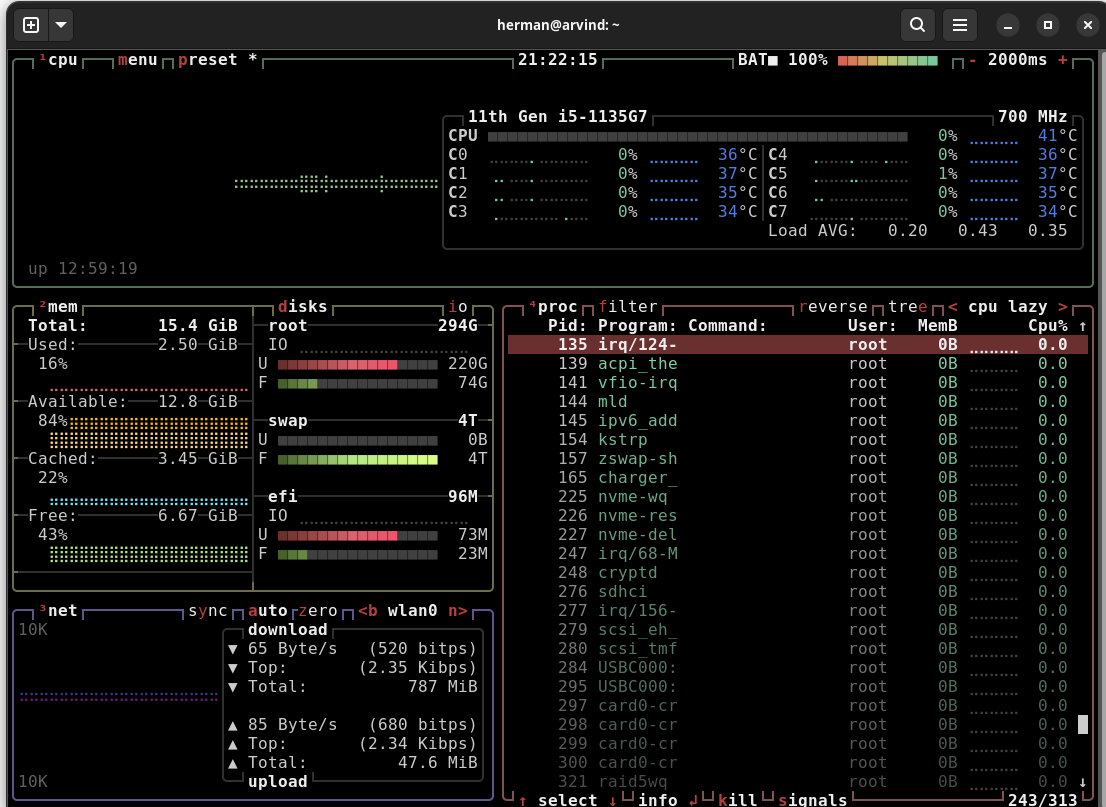This screenshot has width=1106, height=807.
Task: Click the Load AVG readout
Action: click(x=918, y=231)
